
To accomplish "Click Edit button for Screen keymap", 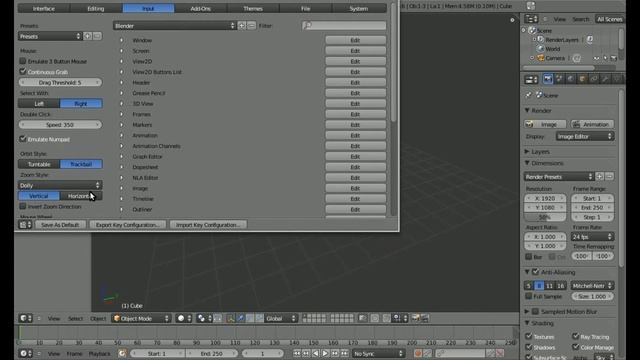I will [x=356, y=51].
